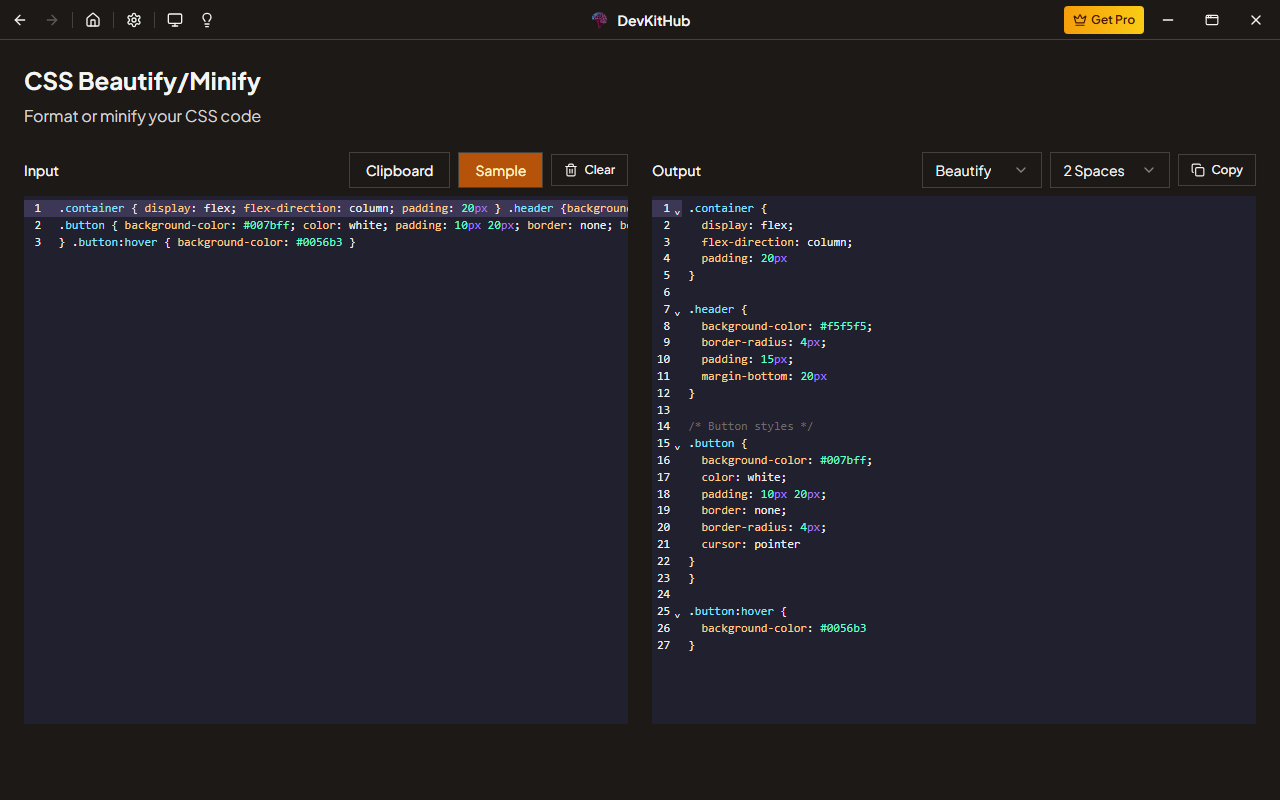Go back with the left arrow icon
Screen dimensions: 1280x800
pos(20,20)
